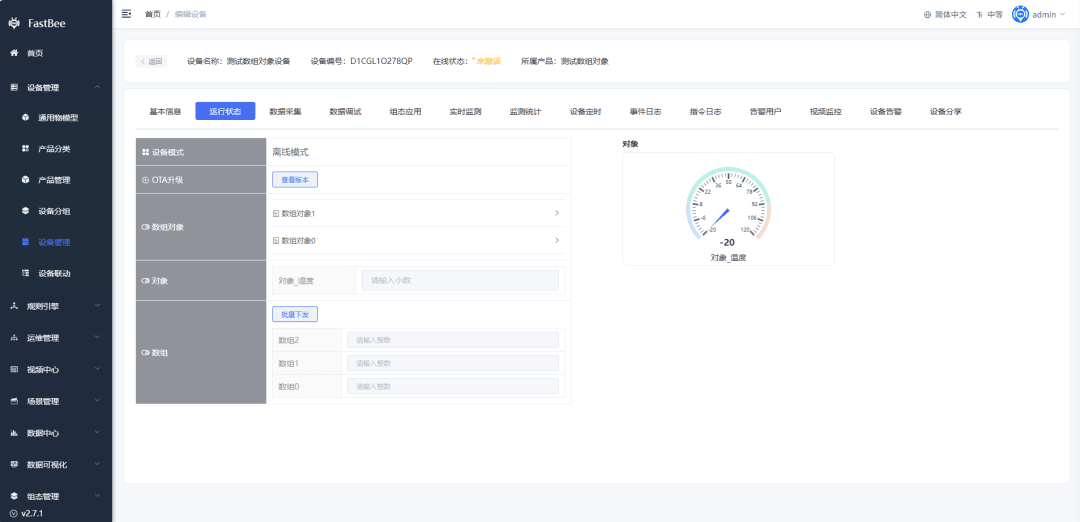Screen dimensions: 1080x522
Task: Click the 对象_温度 decimal input field
Action: click(460, 280)
